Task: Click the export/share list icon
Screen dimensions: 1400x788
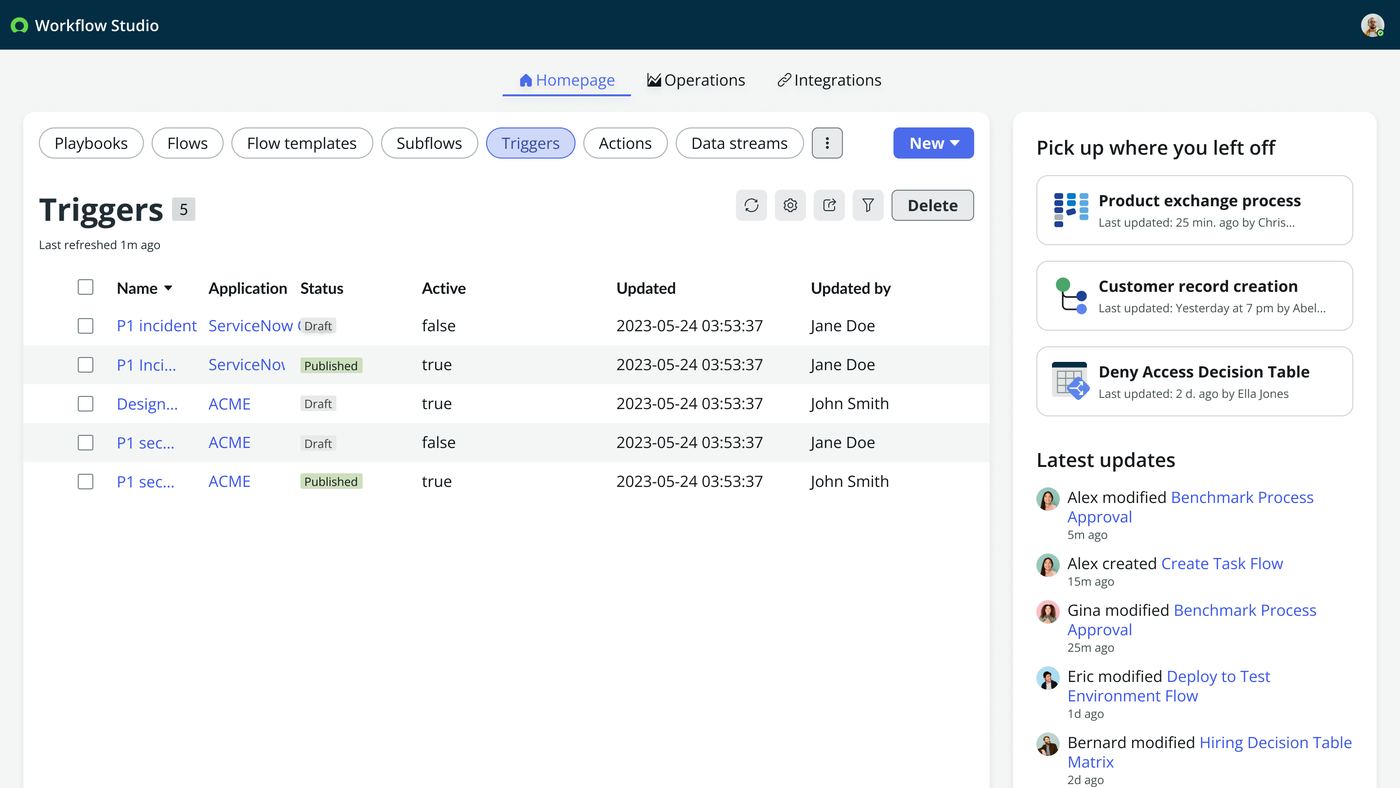Action: [x=829, y=205]
